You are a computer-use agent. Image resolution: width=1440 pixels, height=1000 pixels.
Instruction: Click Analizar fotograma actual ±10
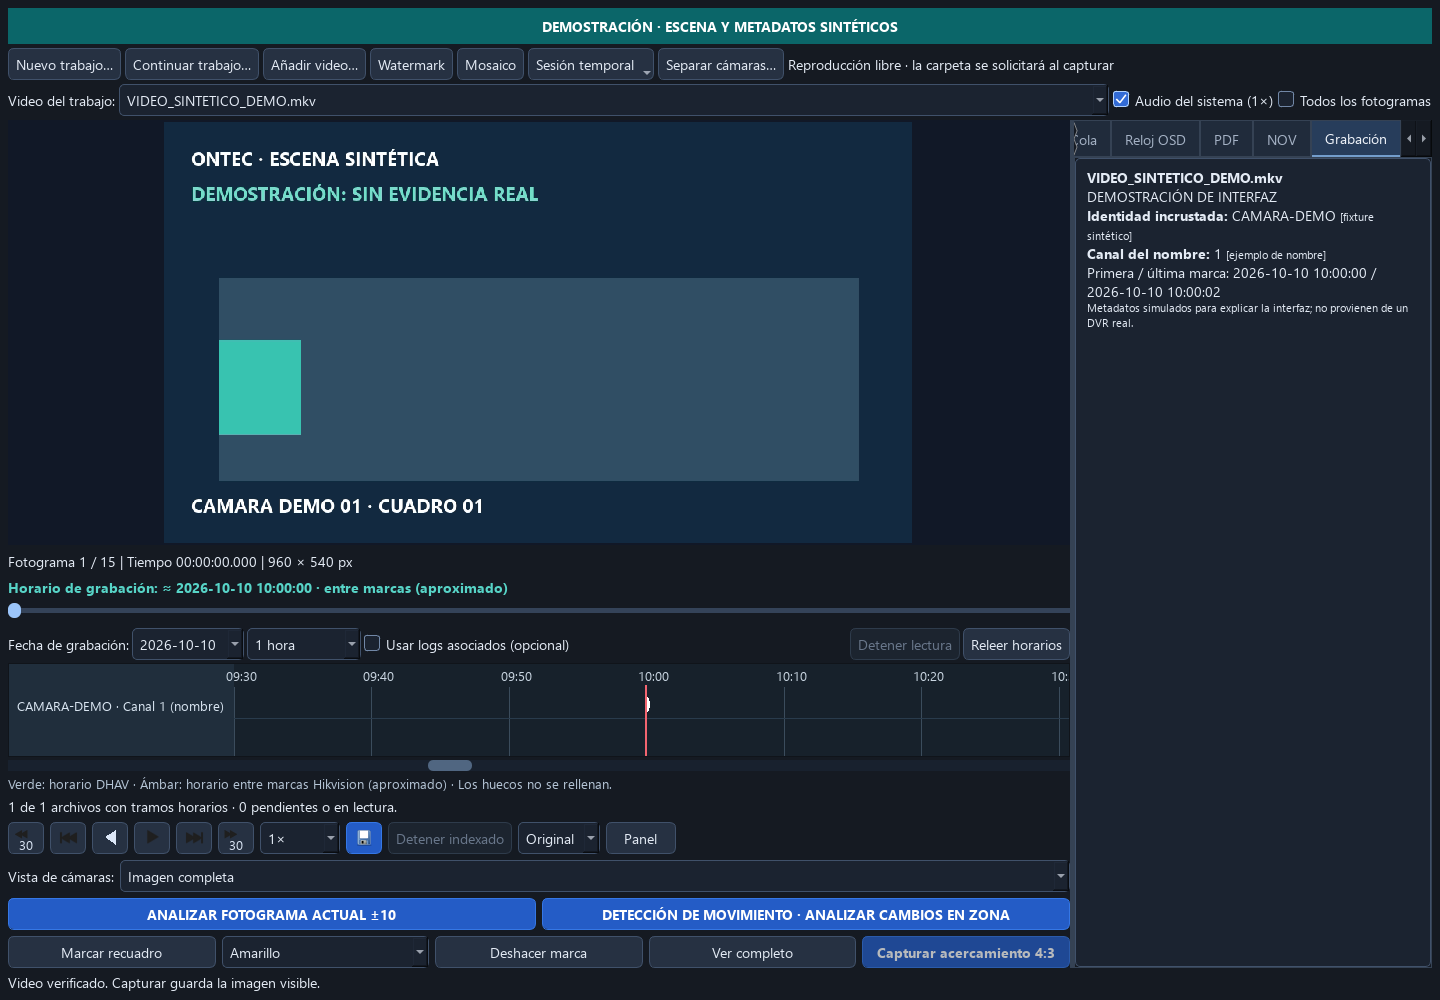click(272, 914)
